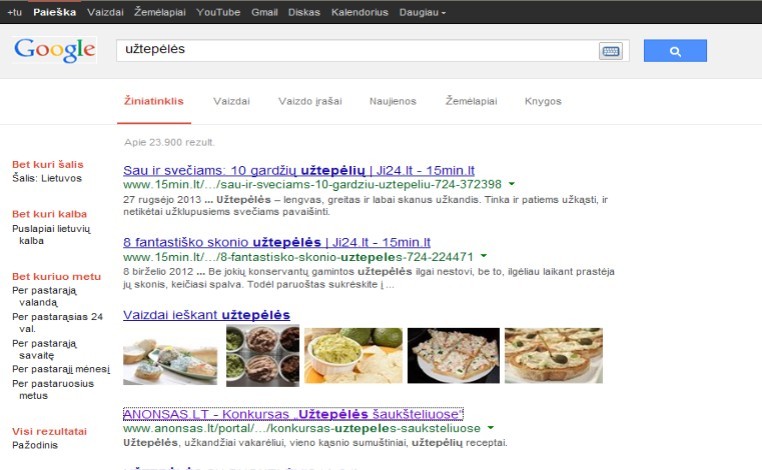The image size is (762, 470).
Task: Filter results 'Per pastaruosius metus'
Action: pos(52,389)
